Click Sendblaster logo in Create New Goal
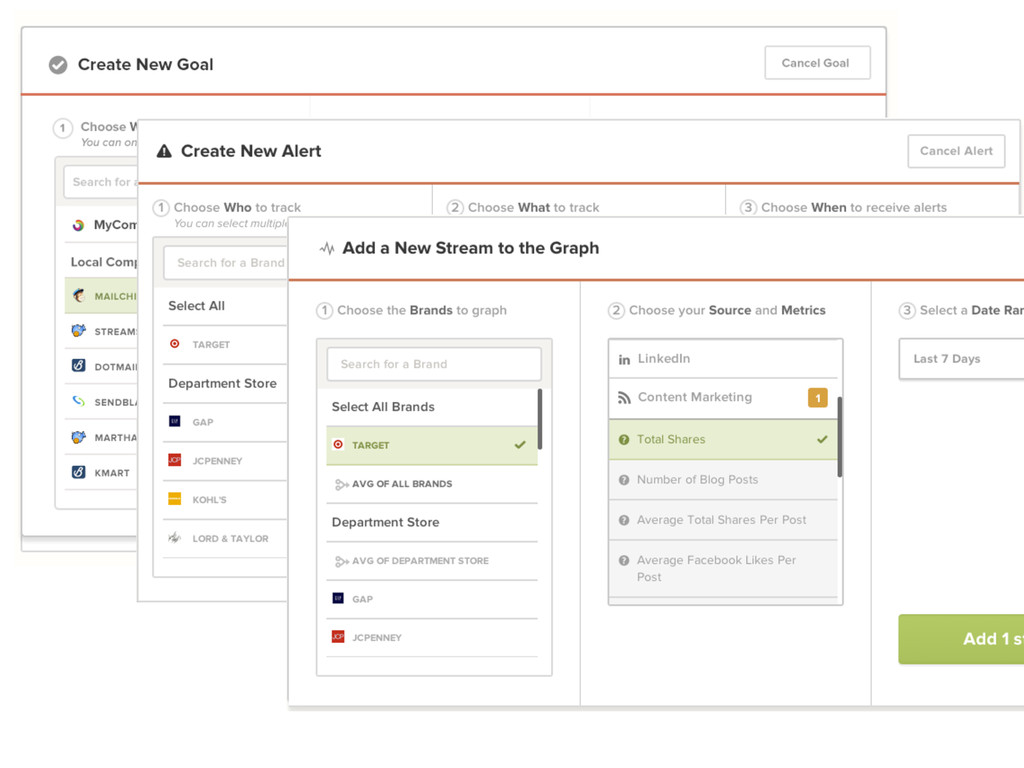 click(x=78, y=401)
